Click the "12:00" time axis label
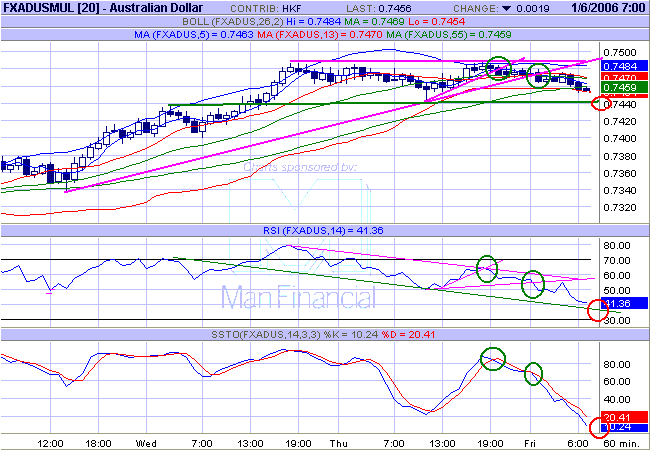Image resolution: width=650 pixels, height=450 pixels. pyautogui.click(x=50, y=443)
